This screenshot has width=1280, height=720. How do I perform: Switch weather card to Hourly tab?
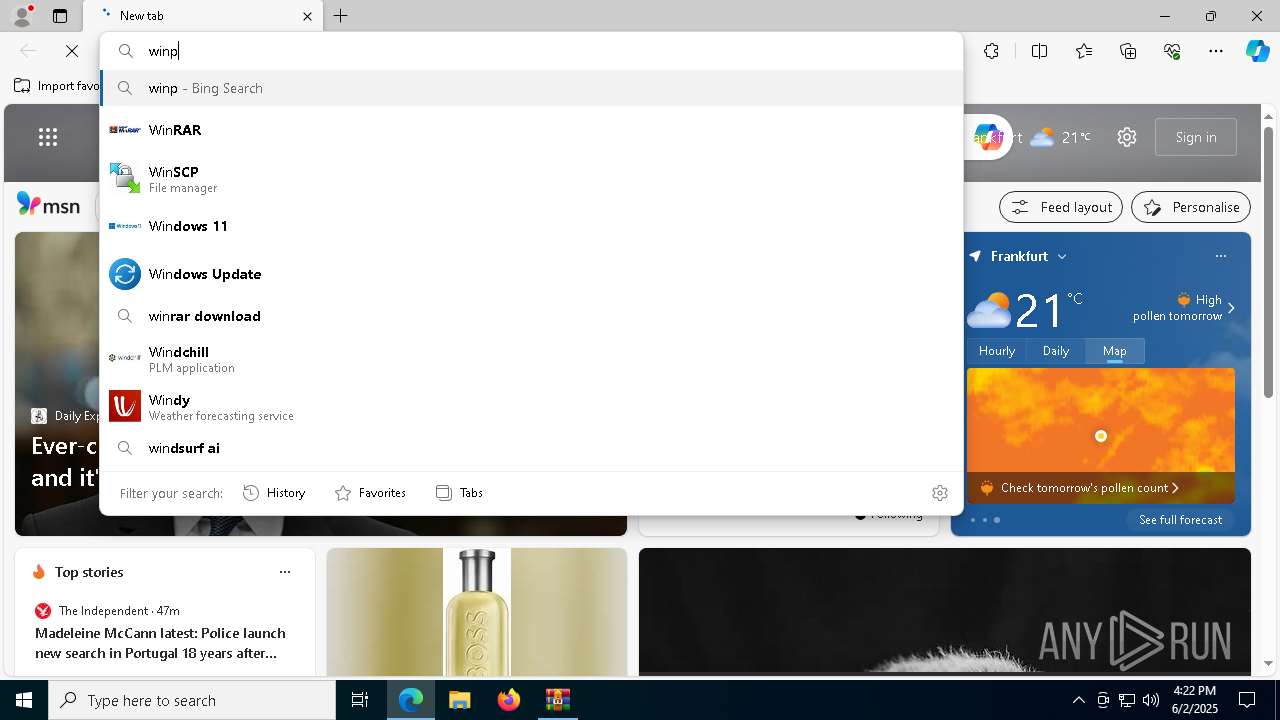pyautogui.click(x=997, y=351)
